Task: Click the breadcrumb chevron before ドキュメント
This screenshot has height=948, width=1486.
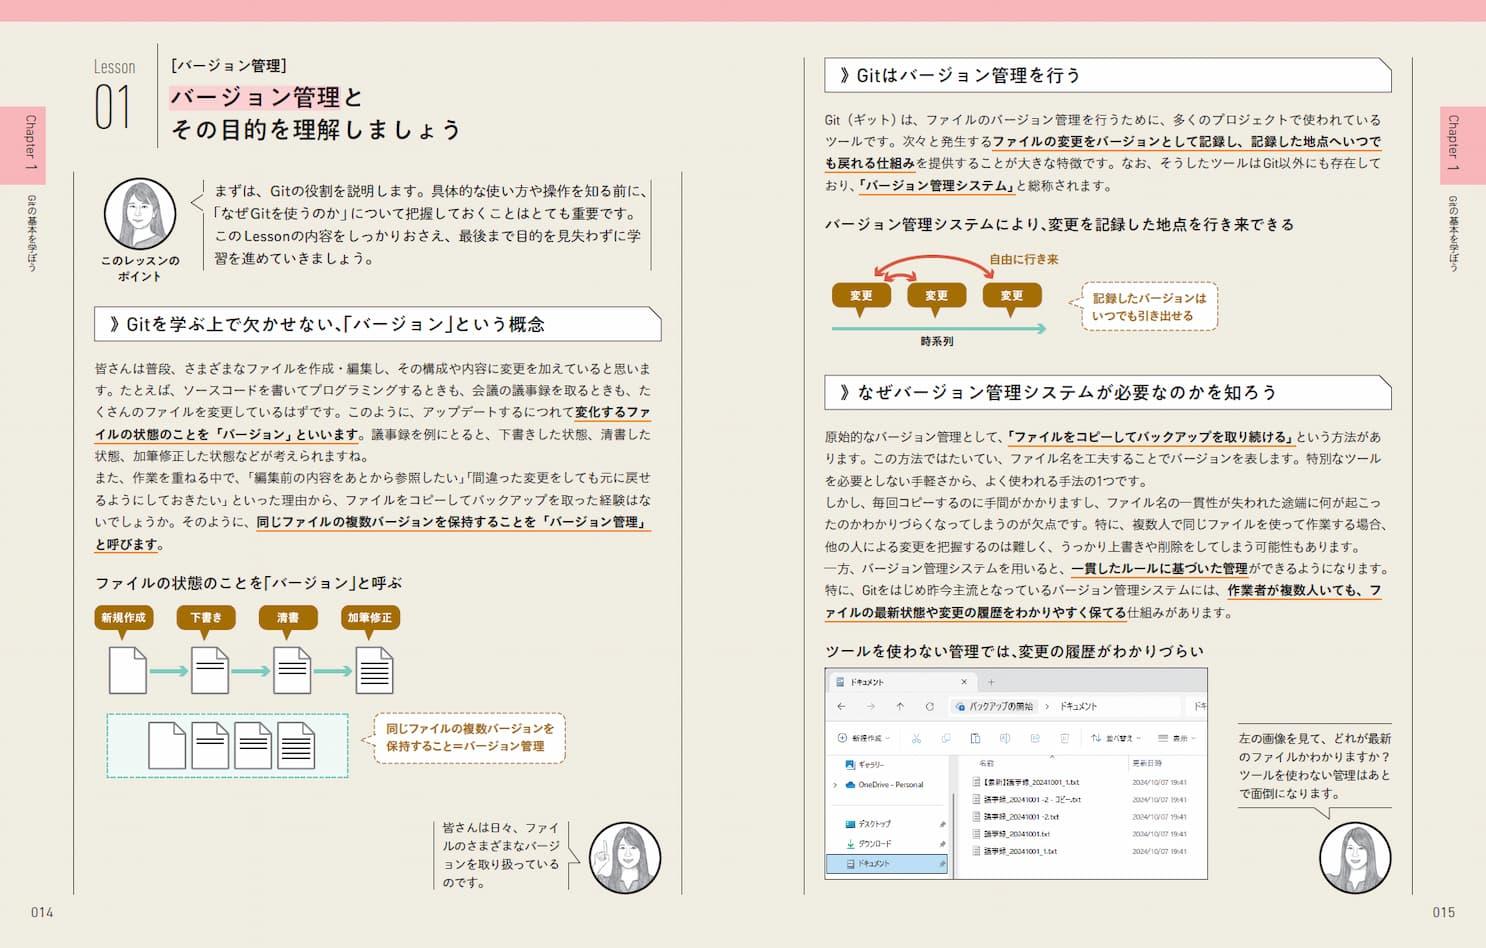Action: coord(1047,706)
